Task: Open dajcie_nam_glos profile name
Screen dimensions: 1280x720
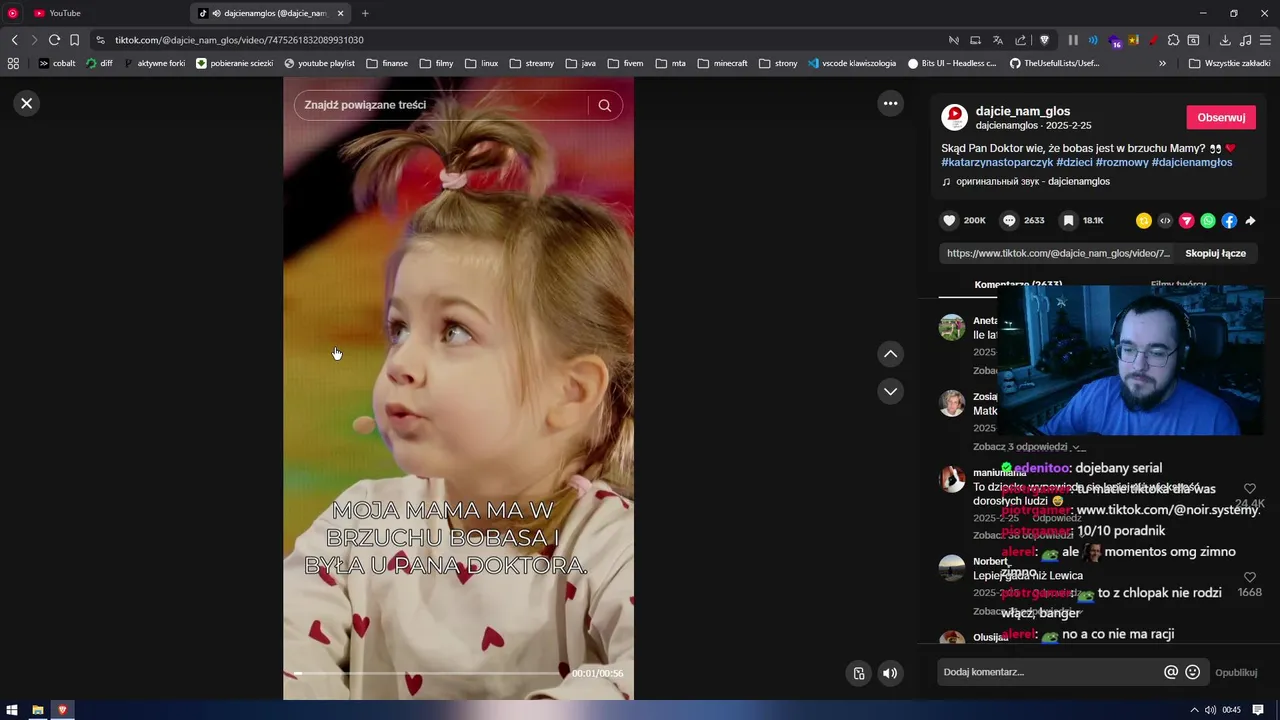Action: pos(1023,111)
